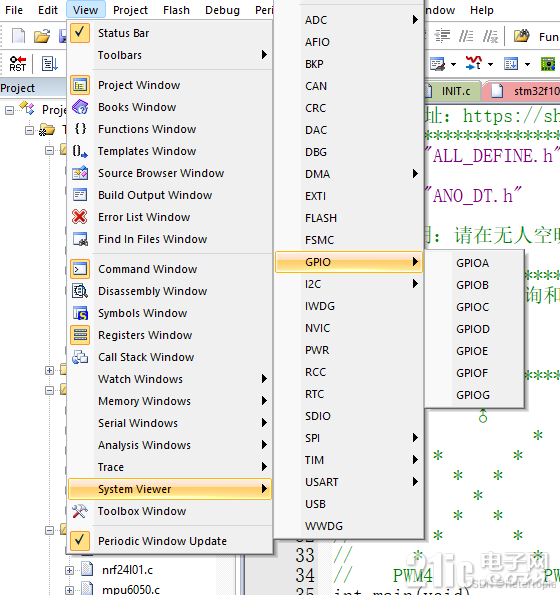This screenshot has width=560, height=595.
Task: Open the DMA peripheral submenu
Action: pos(349,174)
